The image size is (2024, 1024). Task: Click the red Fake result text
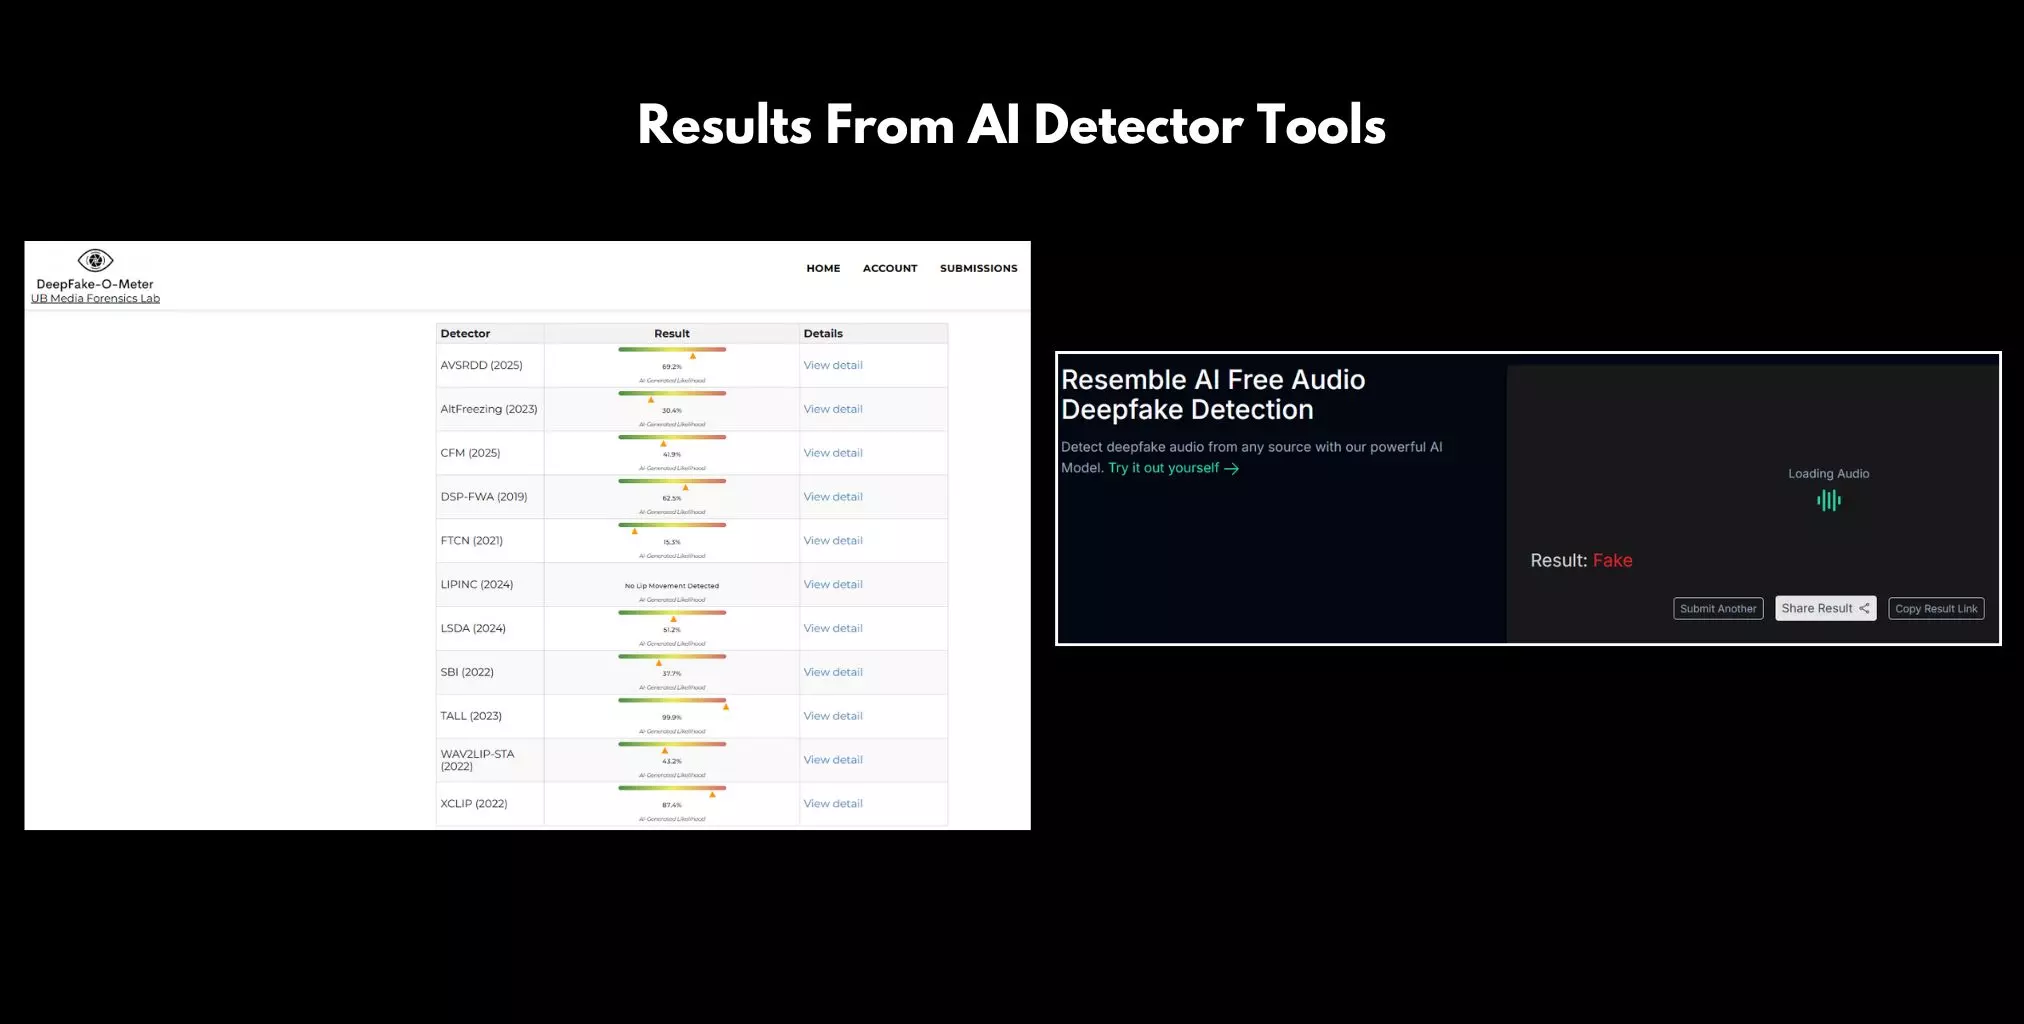(1612, 561)
